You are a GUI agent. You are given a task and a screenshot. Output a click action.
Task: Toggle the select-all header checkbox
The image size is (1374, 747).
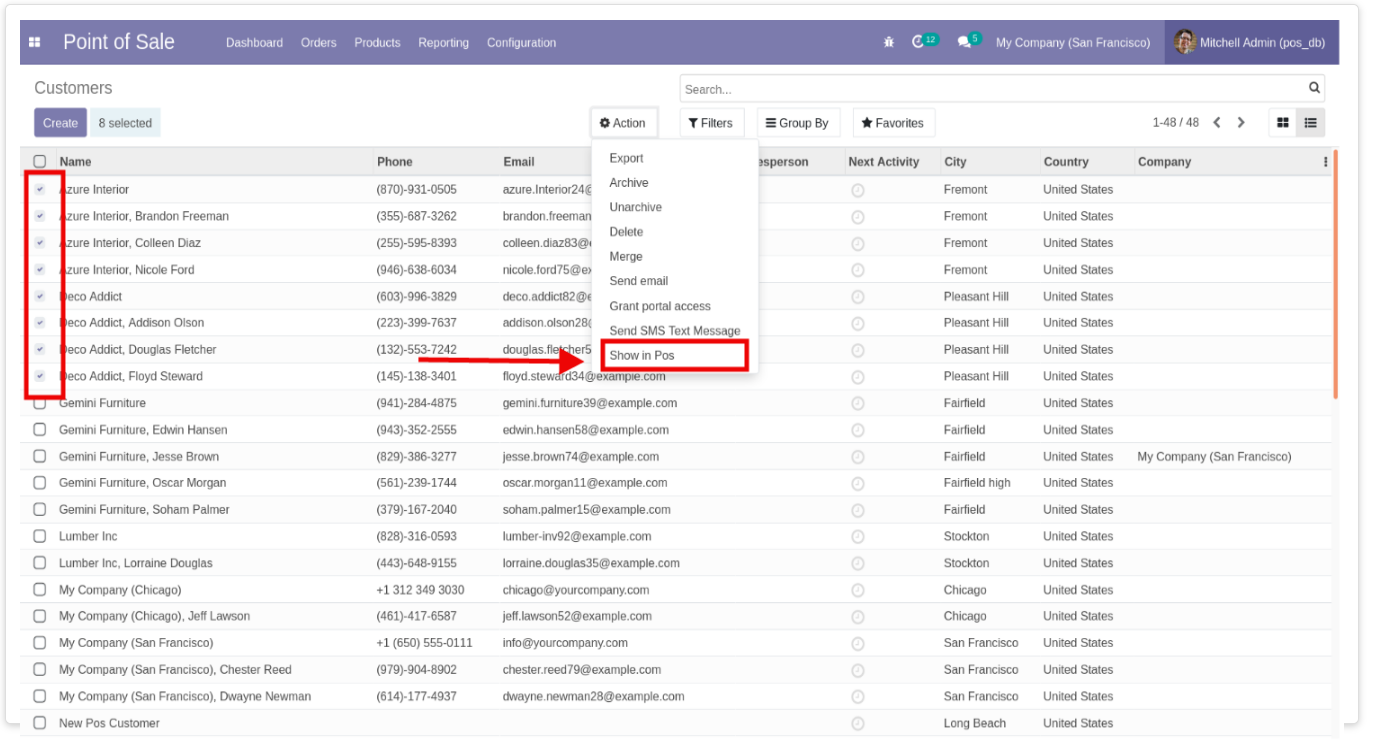pyautogui.click(x=40, y=161)
